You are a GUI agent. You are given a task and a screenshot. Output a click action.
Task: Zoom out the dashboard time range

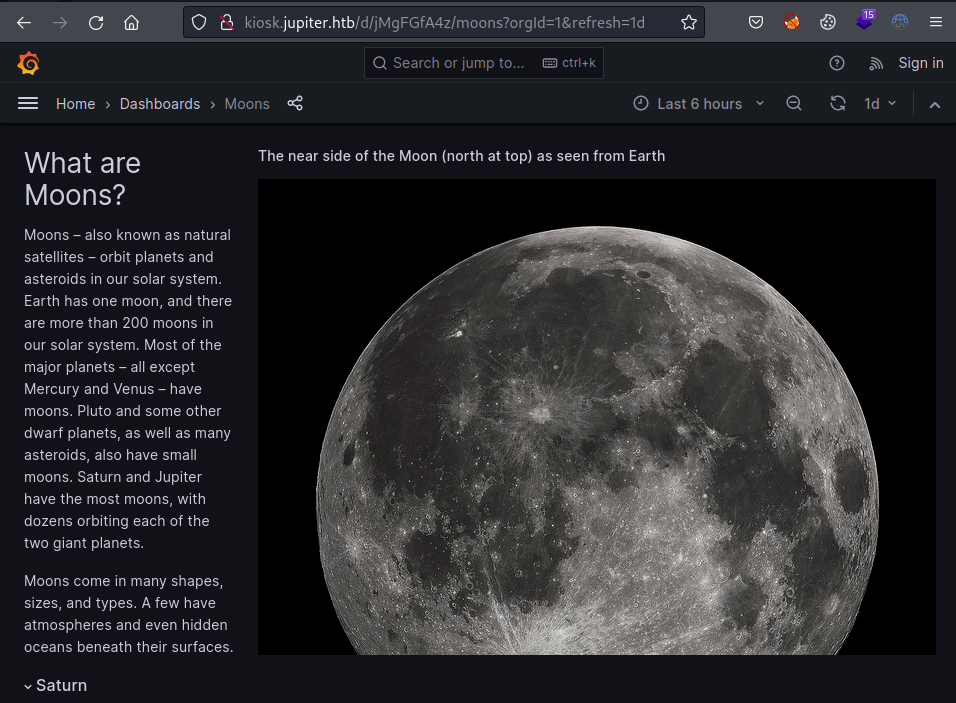click(x=793, y=104)
